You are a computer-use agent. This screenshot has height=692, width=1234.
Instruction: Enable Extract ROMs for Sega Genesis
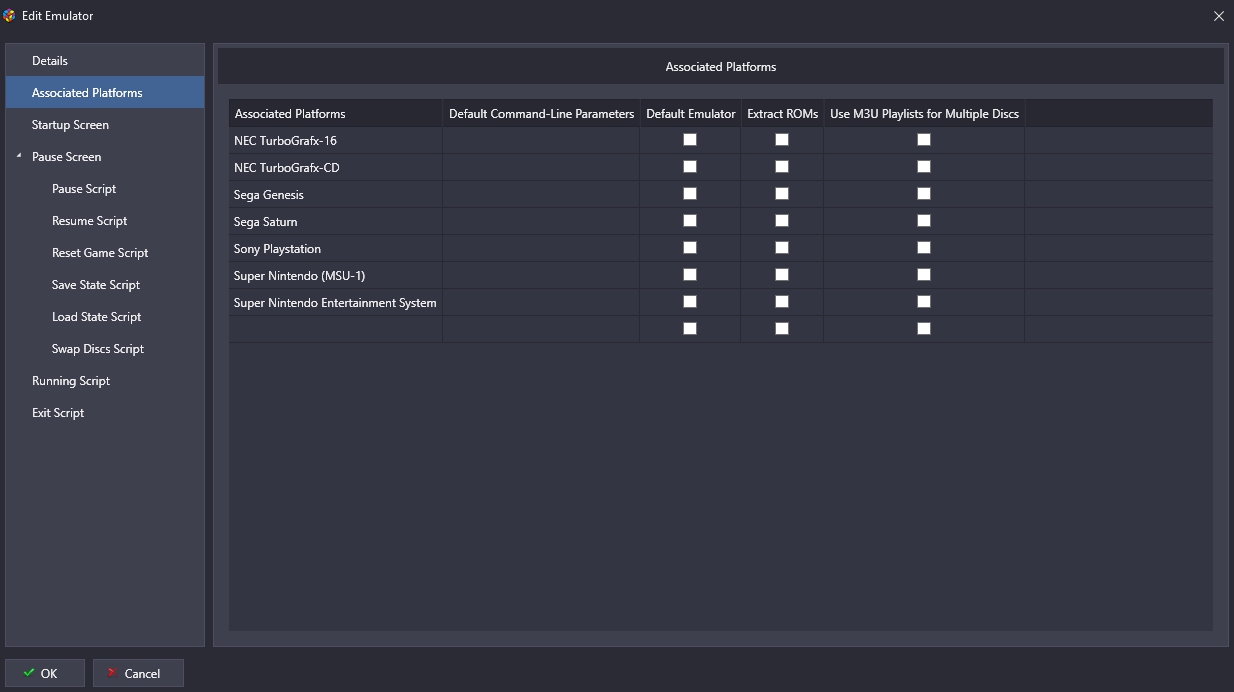click(x=782, y=194)
